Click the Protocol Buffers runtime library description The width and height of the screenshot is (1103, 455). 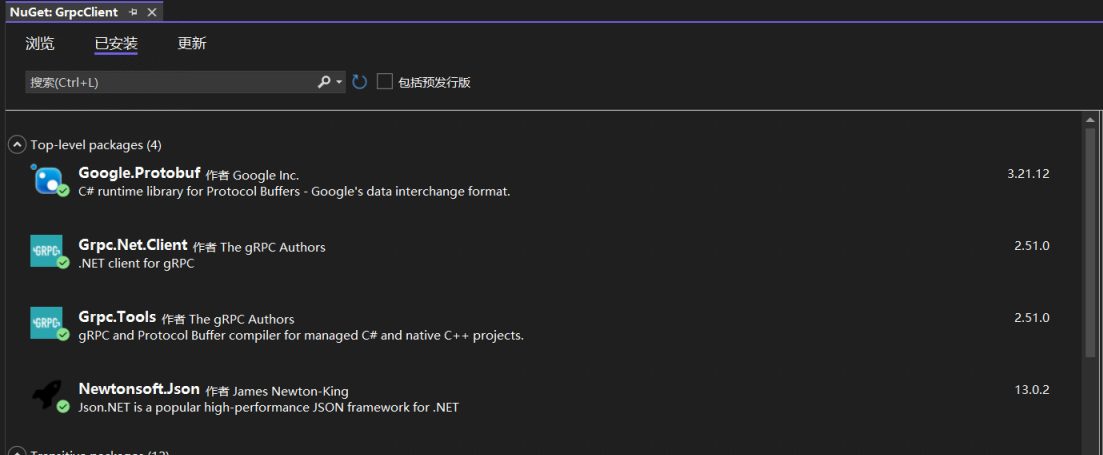click(x=294, y=191)
